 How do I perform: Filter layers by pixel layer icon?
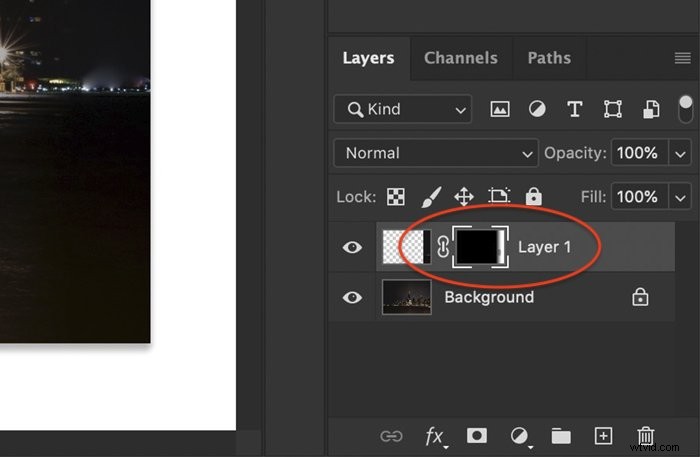500,109
